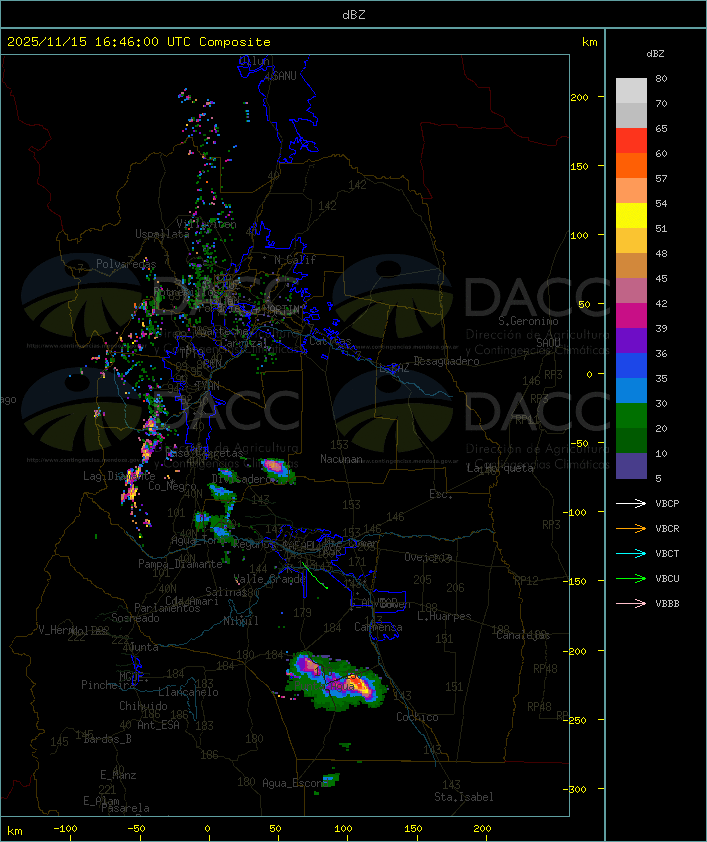Pick the purple 36-39 dBZ swatch
707x842 pixels.
click(631, 340)
